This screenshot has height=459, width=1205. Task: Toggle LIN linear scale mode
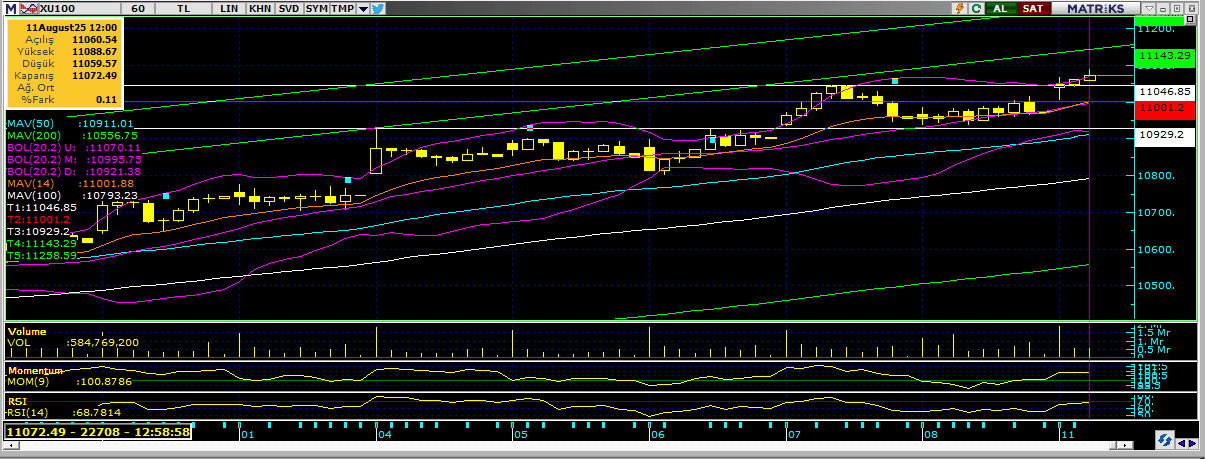[230, 8]
